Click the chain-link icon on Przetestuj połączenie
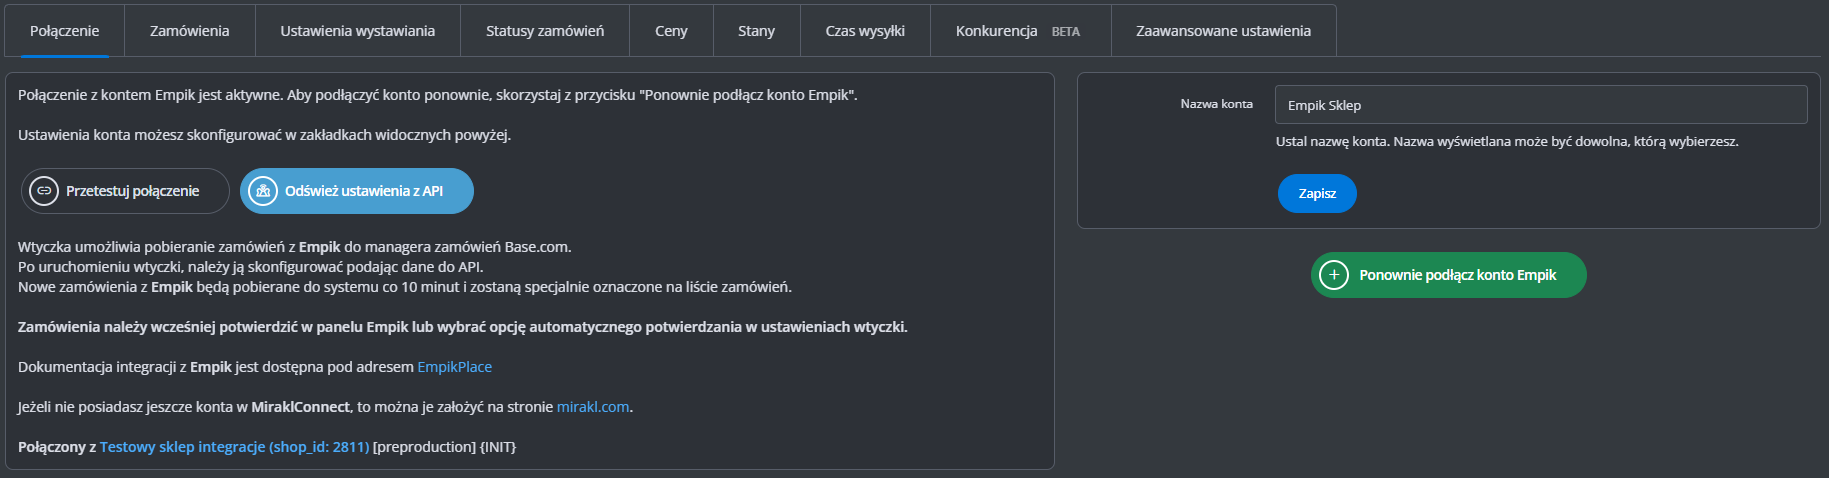This screenshot has height=478, width=1829. coord(44,191)
